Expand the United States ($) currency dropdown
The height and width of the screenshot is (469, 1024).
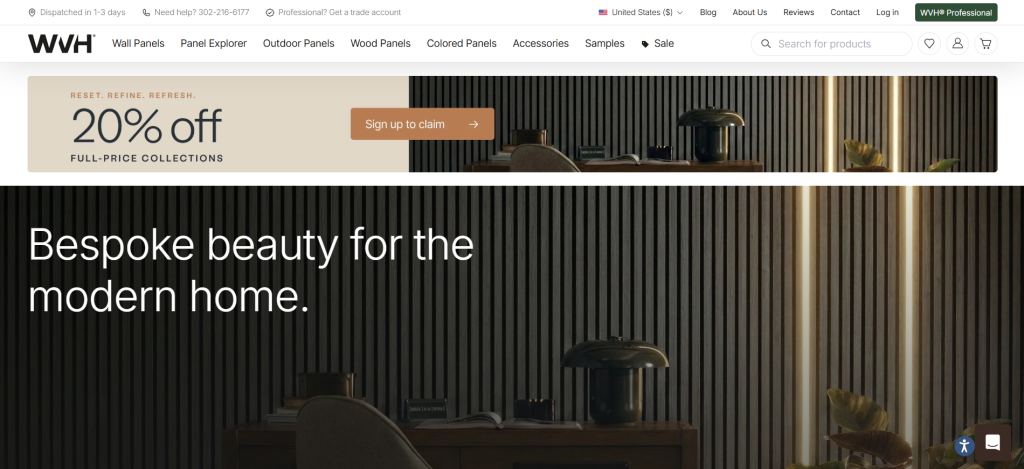[x=641, y=12]
